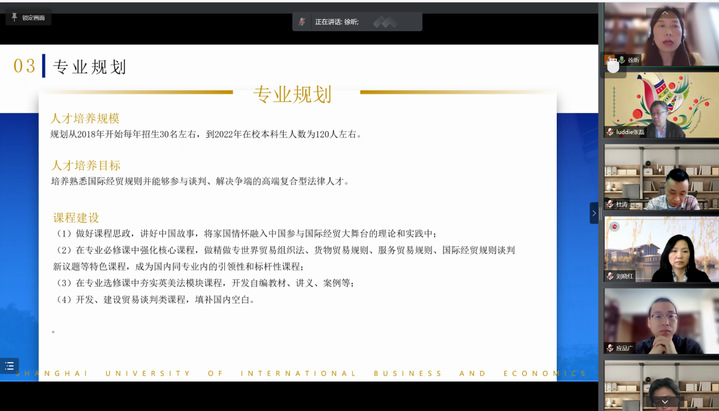Click microphone icon next to 徐昕's name

[x=622, y=60]
